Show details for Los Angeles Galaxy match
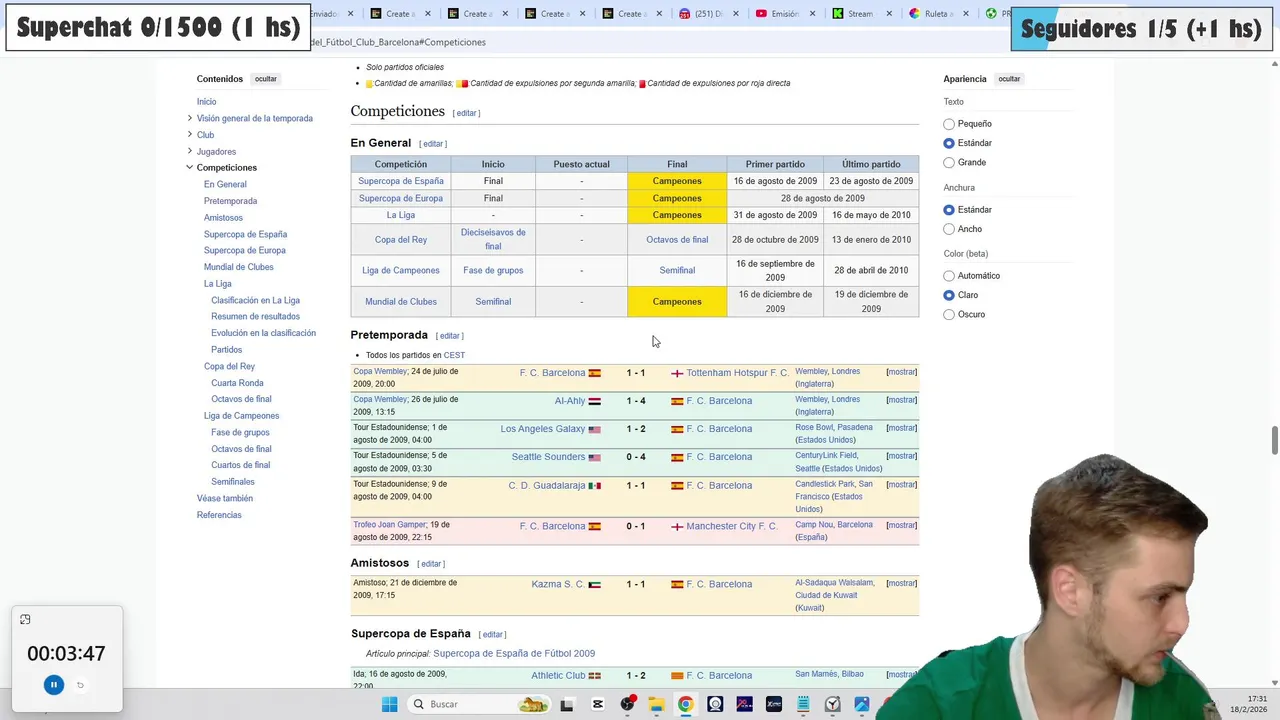 901,428
